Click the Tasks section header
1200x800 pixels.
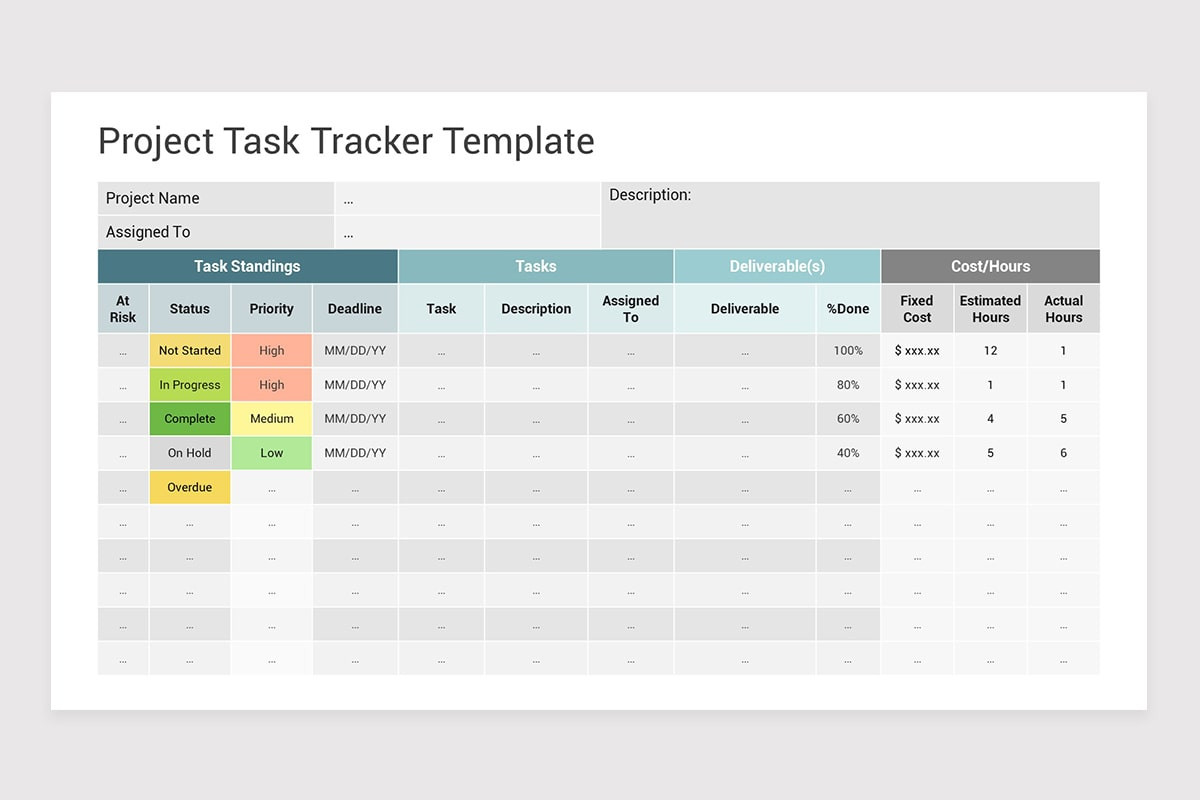(536, 266)
